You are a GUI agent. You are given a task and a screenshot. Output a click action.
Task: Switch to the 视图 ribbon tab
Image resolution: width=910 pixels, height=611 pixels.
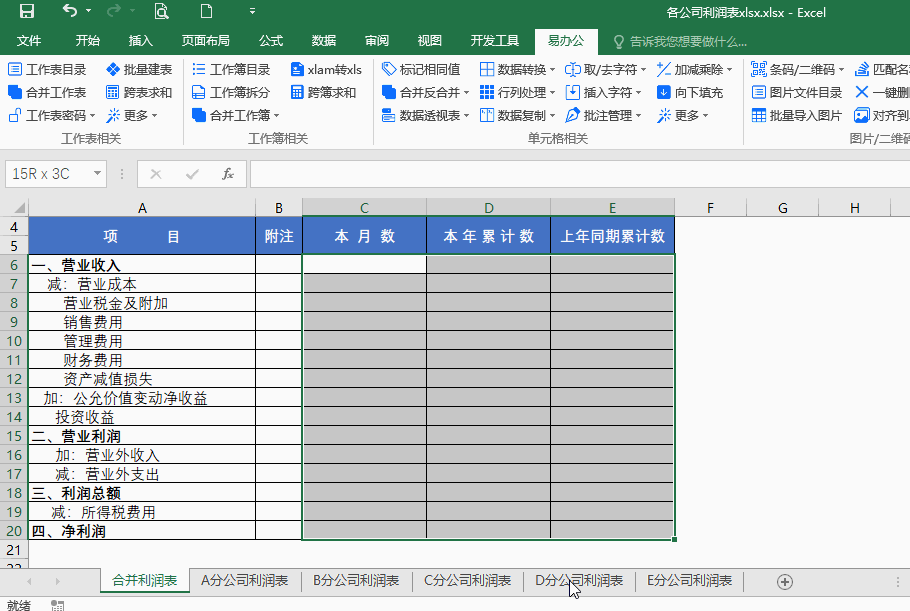(x=429, y=41)
